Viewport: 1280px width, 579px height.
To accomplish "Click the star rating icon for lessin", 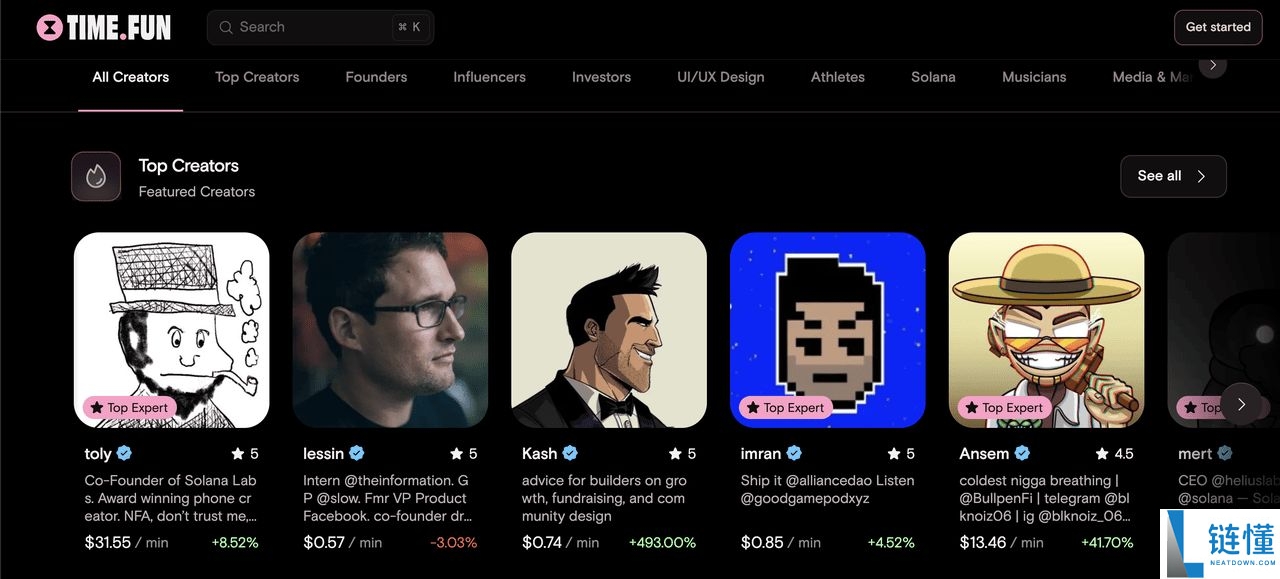I will [457, 453].
